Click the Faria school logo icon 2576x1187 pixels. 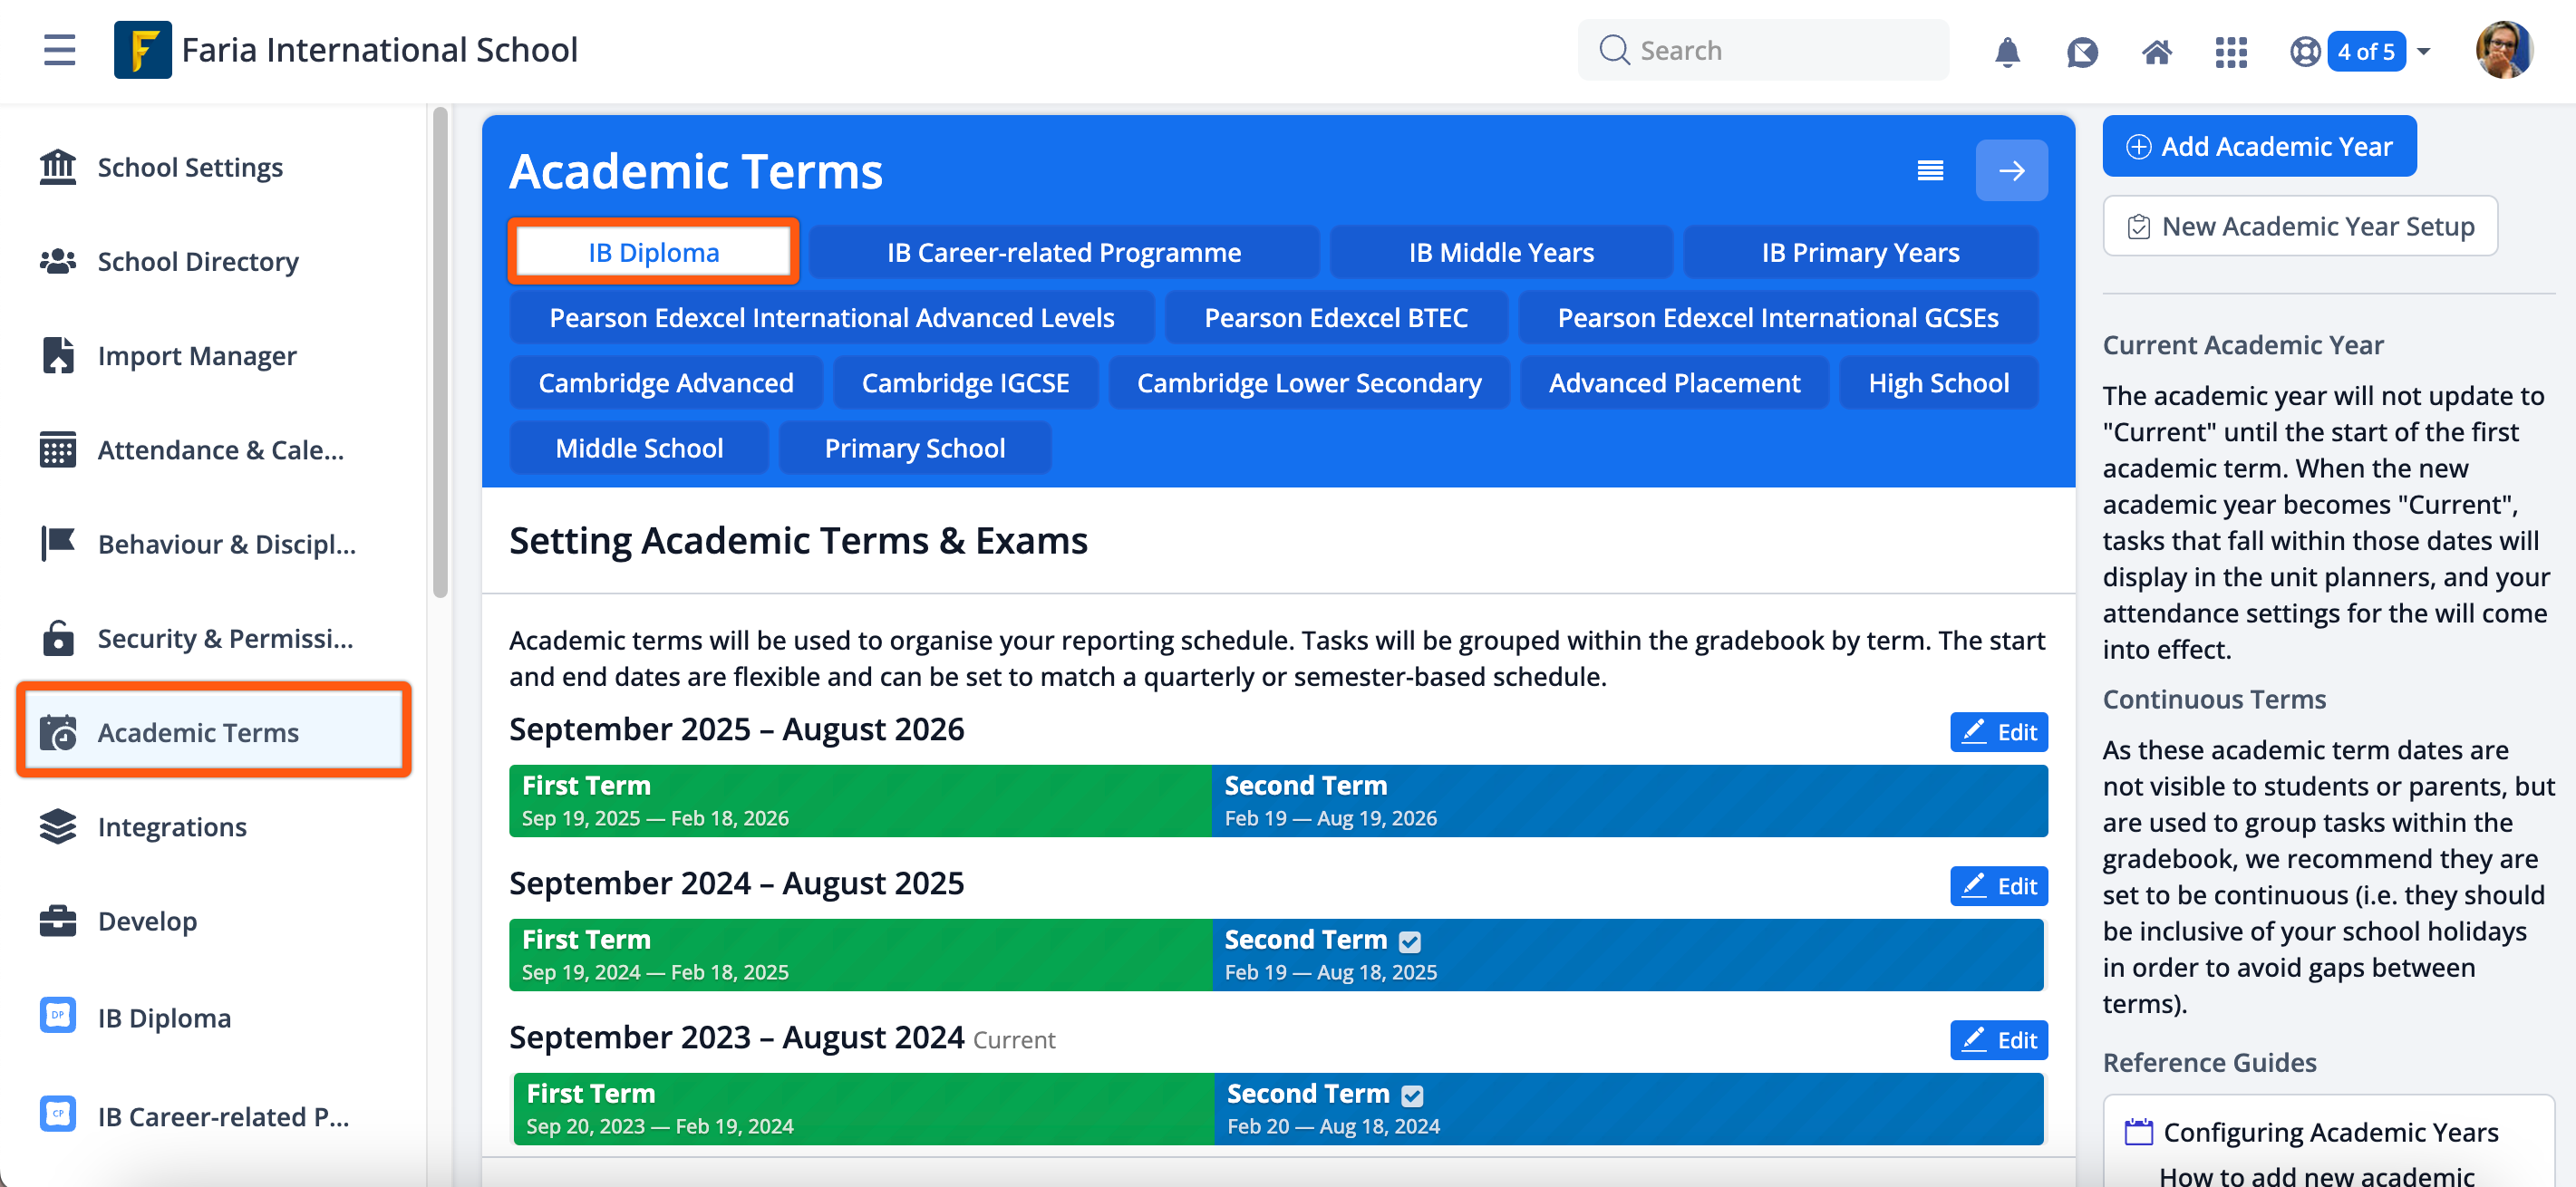142,50
